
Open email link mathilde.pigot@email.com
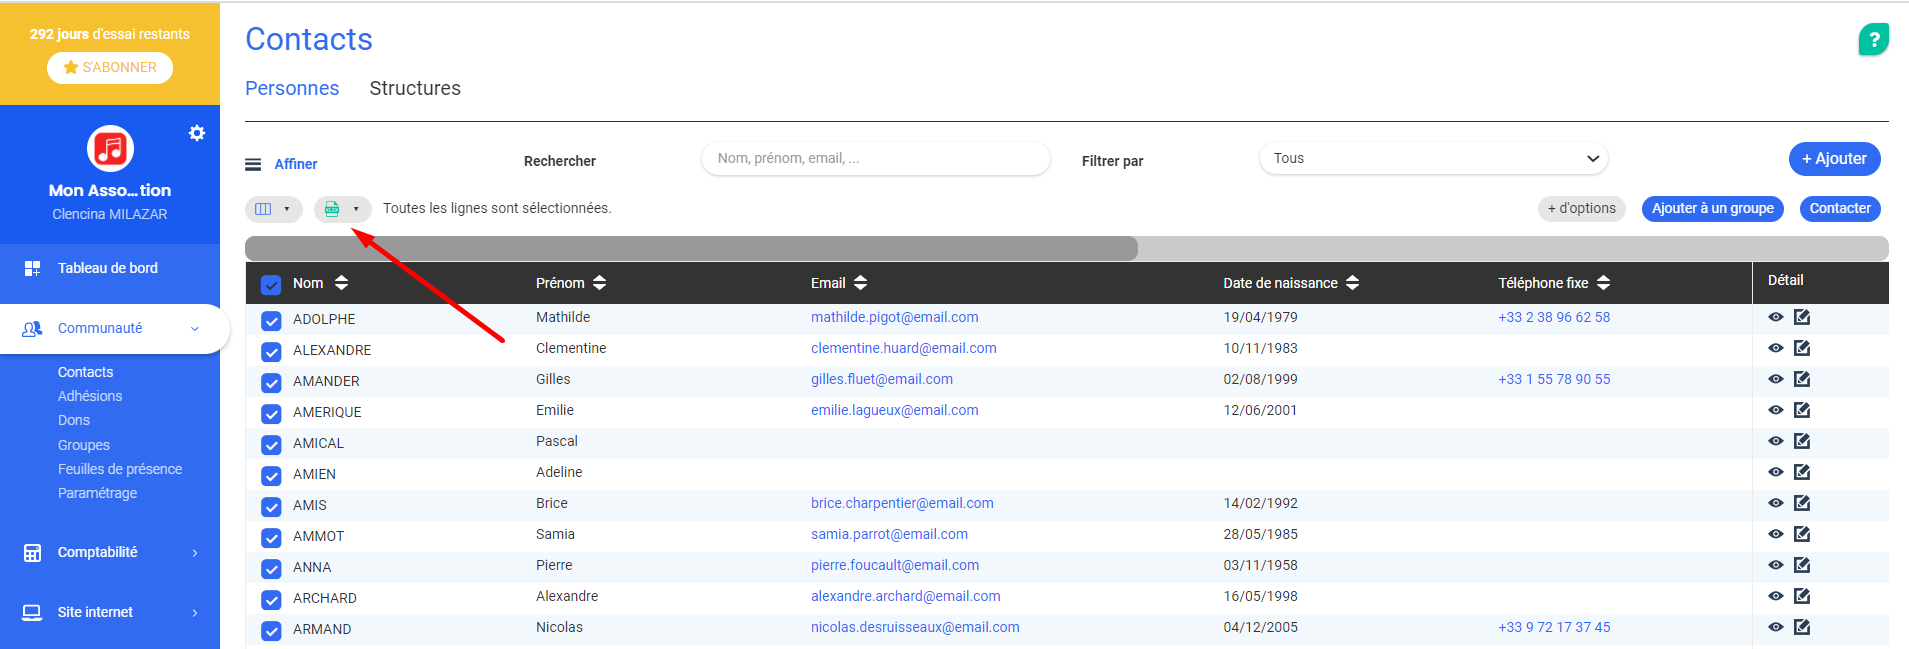(894, 317)
